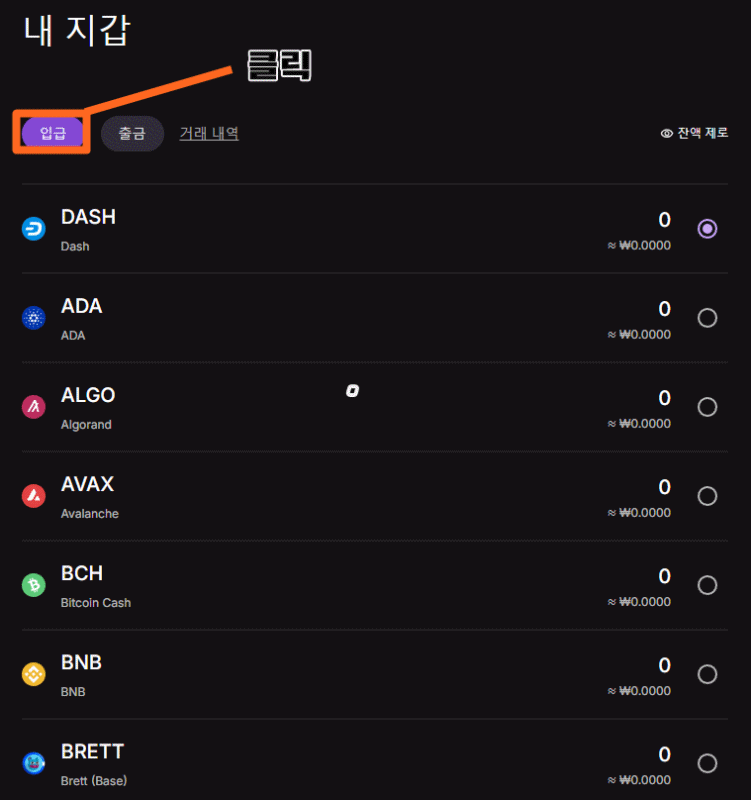Select the BRETT radio button
This screenshot has height=800, width=751.
point(707,763)
